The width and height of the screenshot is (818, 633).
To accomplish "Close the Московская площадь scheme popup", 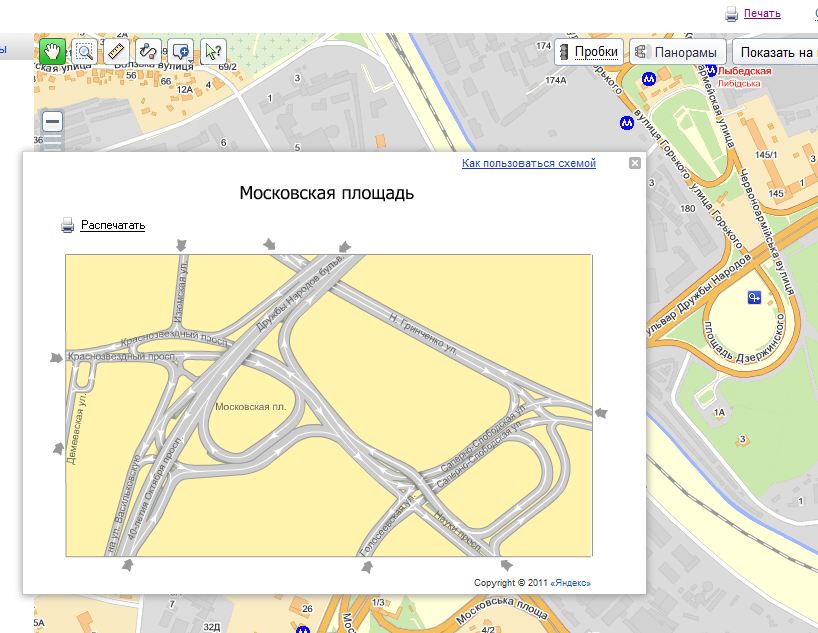I will click(634, 163).
